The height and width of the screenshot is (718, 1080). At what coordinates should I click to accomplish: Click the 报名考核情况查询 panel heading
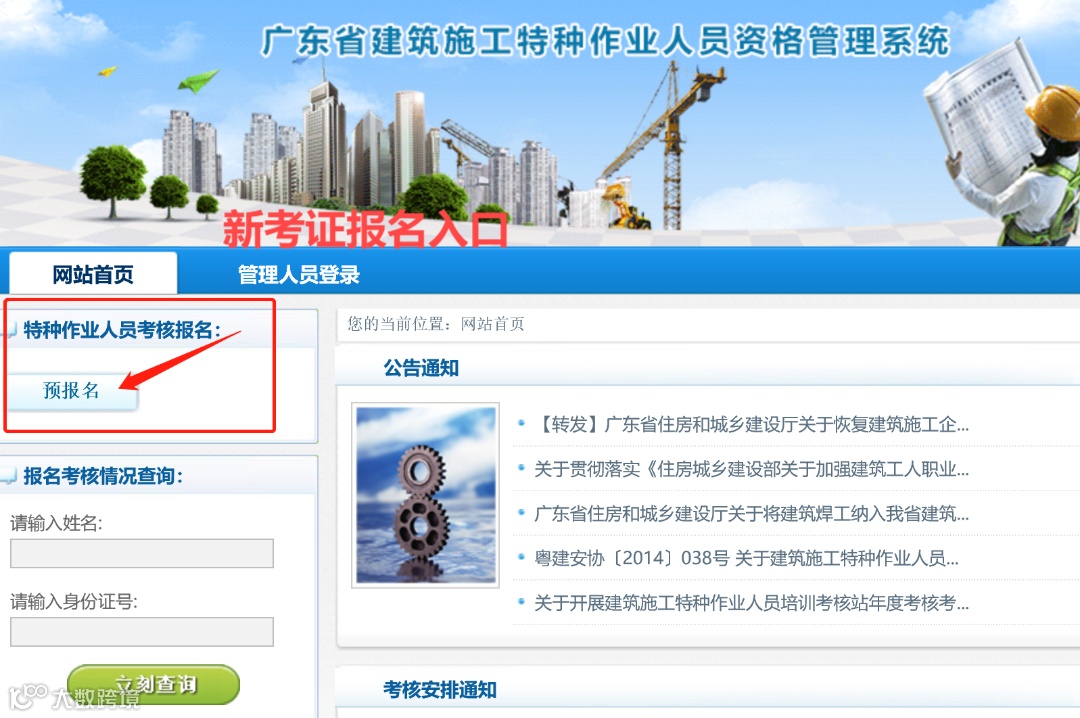pos(103,476)
